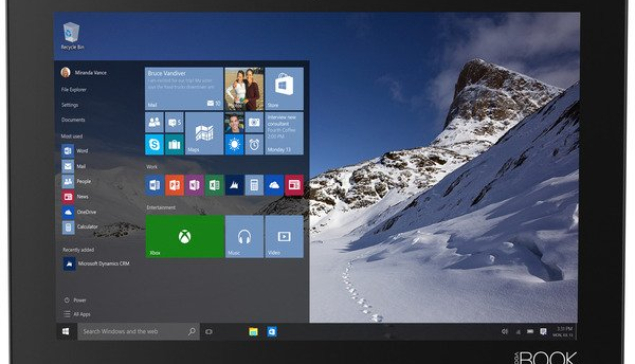Open Settings from the Start menu
Screen dimensions: 635x364
(70, 105)
